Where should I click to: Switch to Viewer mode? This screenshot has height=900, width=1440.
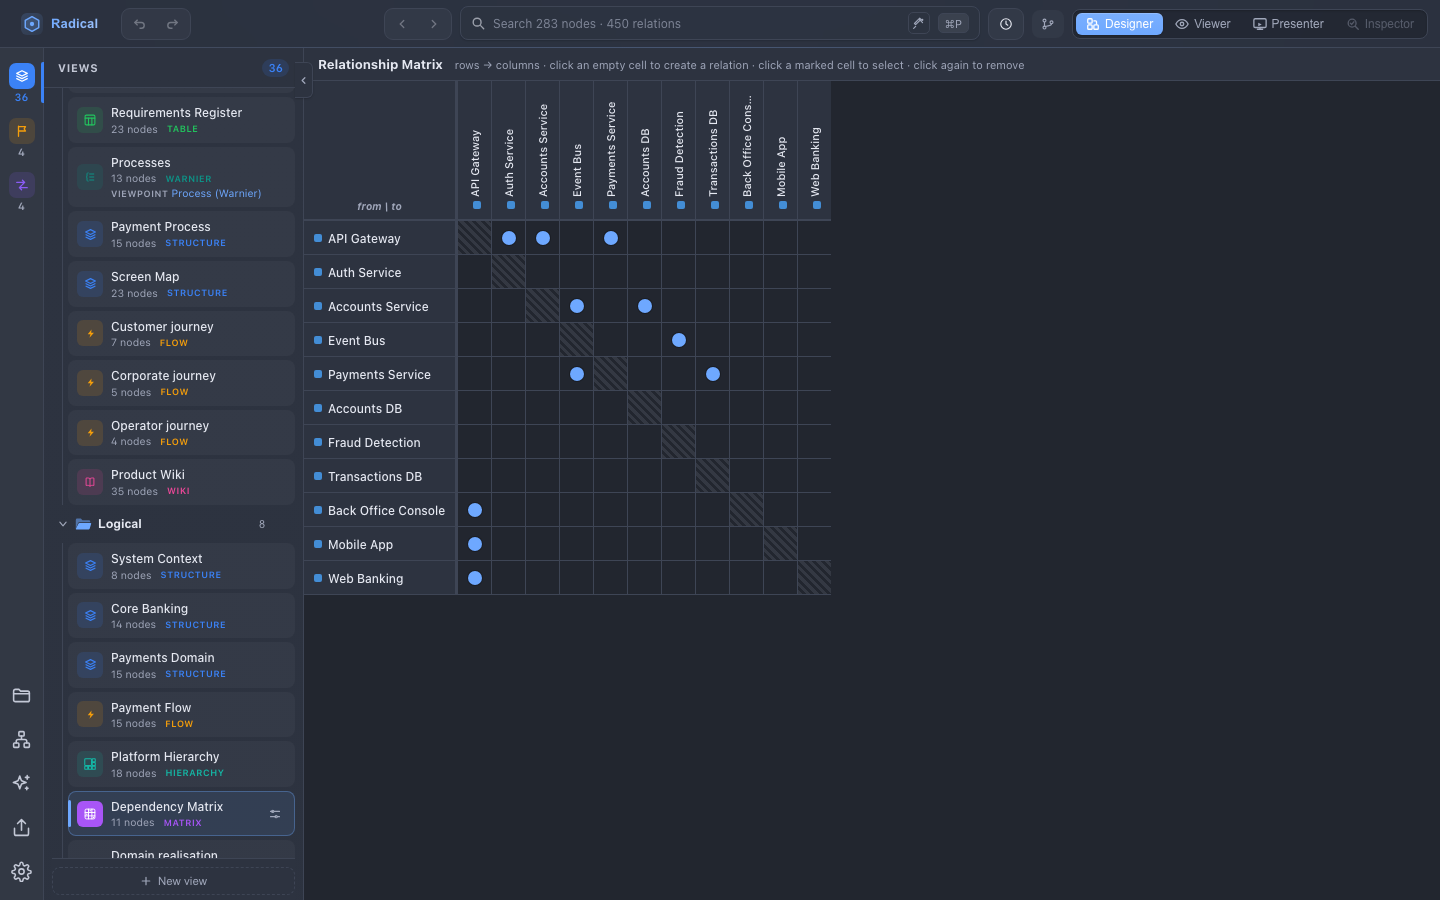pyautogui.click(x=1203, y=24)
